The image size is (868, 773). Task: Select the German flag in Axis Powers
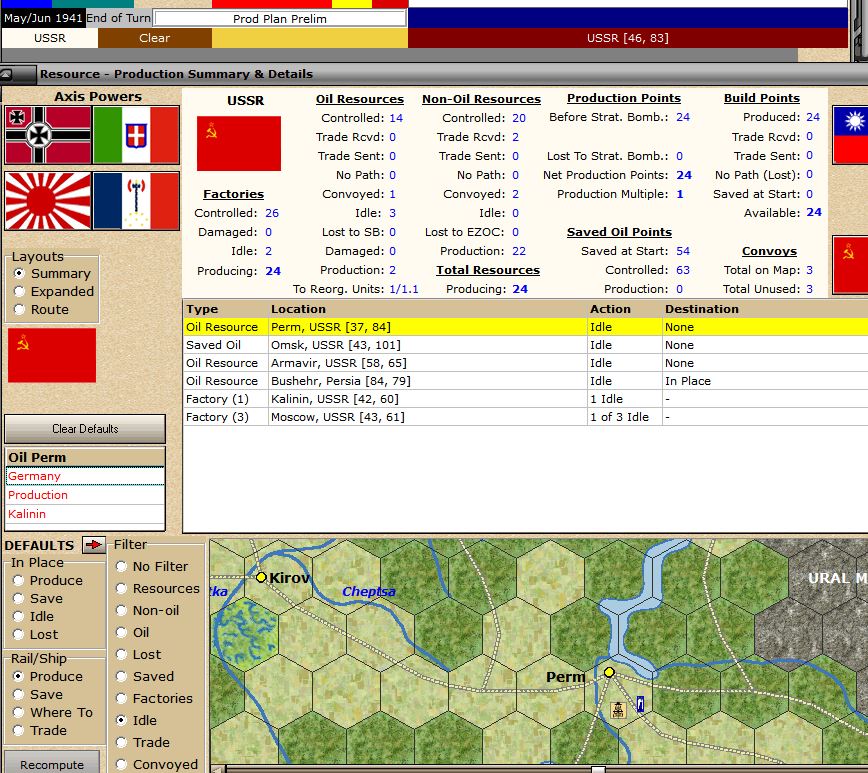pyautogui.click(x=48, y=135)
